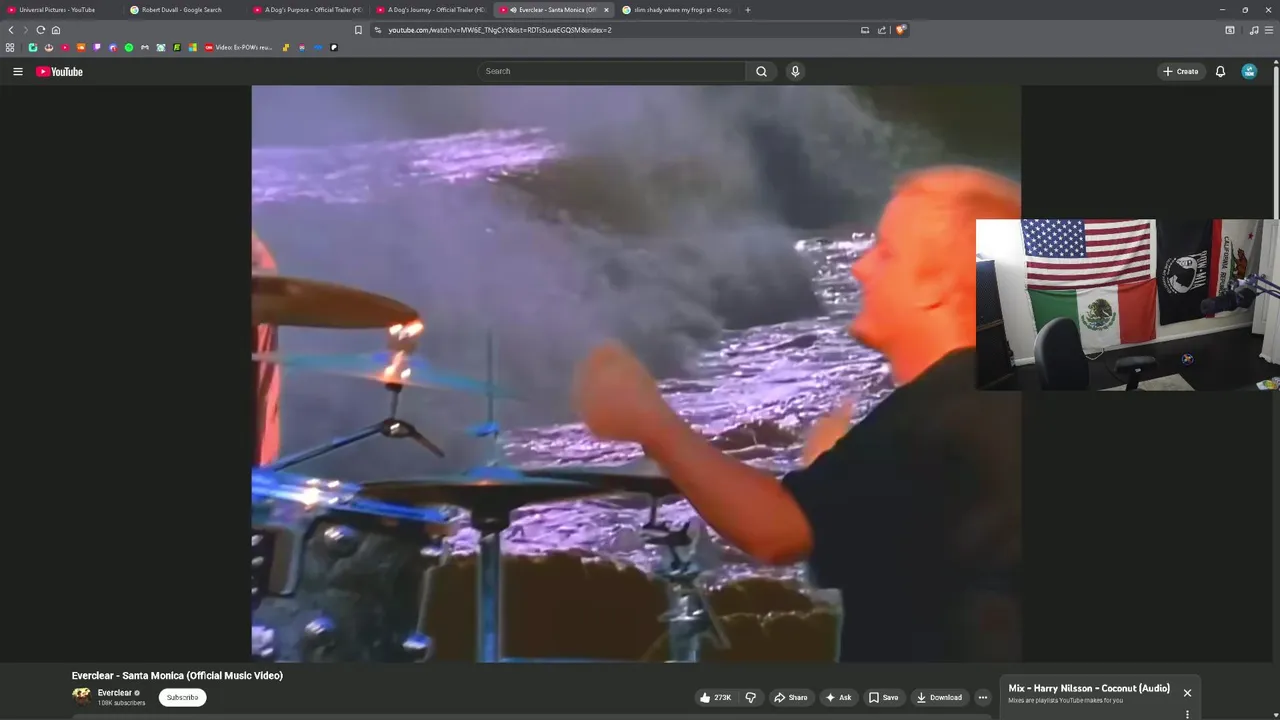Go back with browser back arrow

coord(11,30)
